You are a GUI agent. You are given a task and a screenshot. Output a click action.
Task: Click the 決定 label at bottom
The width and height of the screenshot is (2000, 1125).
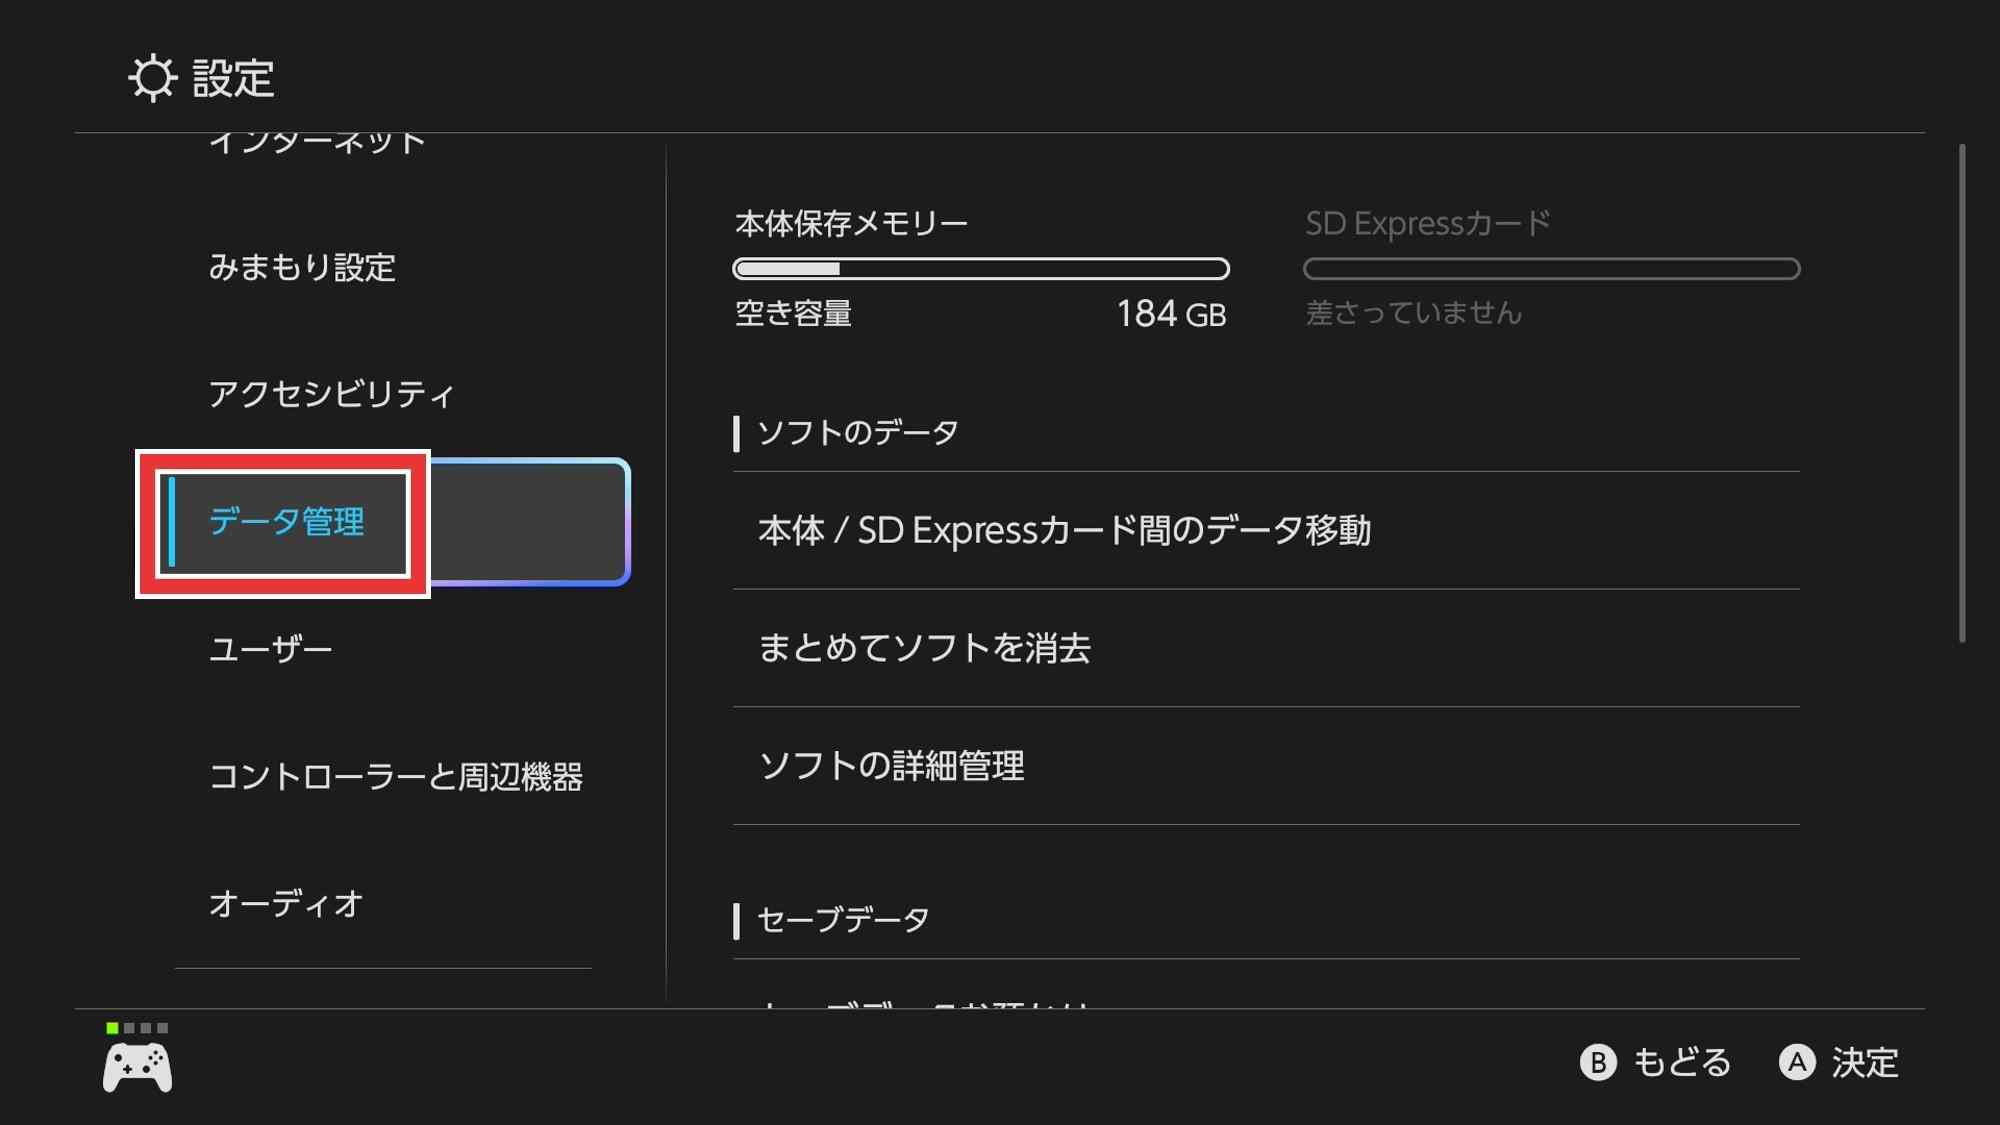pos(1864,1062)
